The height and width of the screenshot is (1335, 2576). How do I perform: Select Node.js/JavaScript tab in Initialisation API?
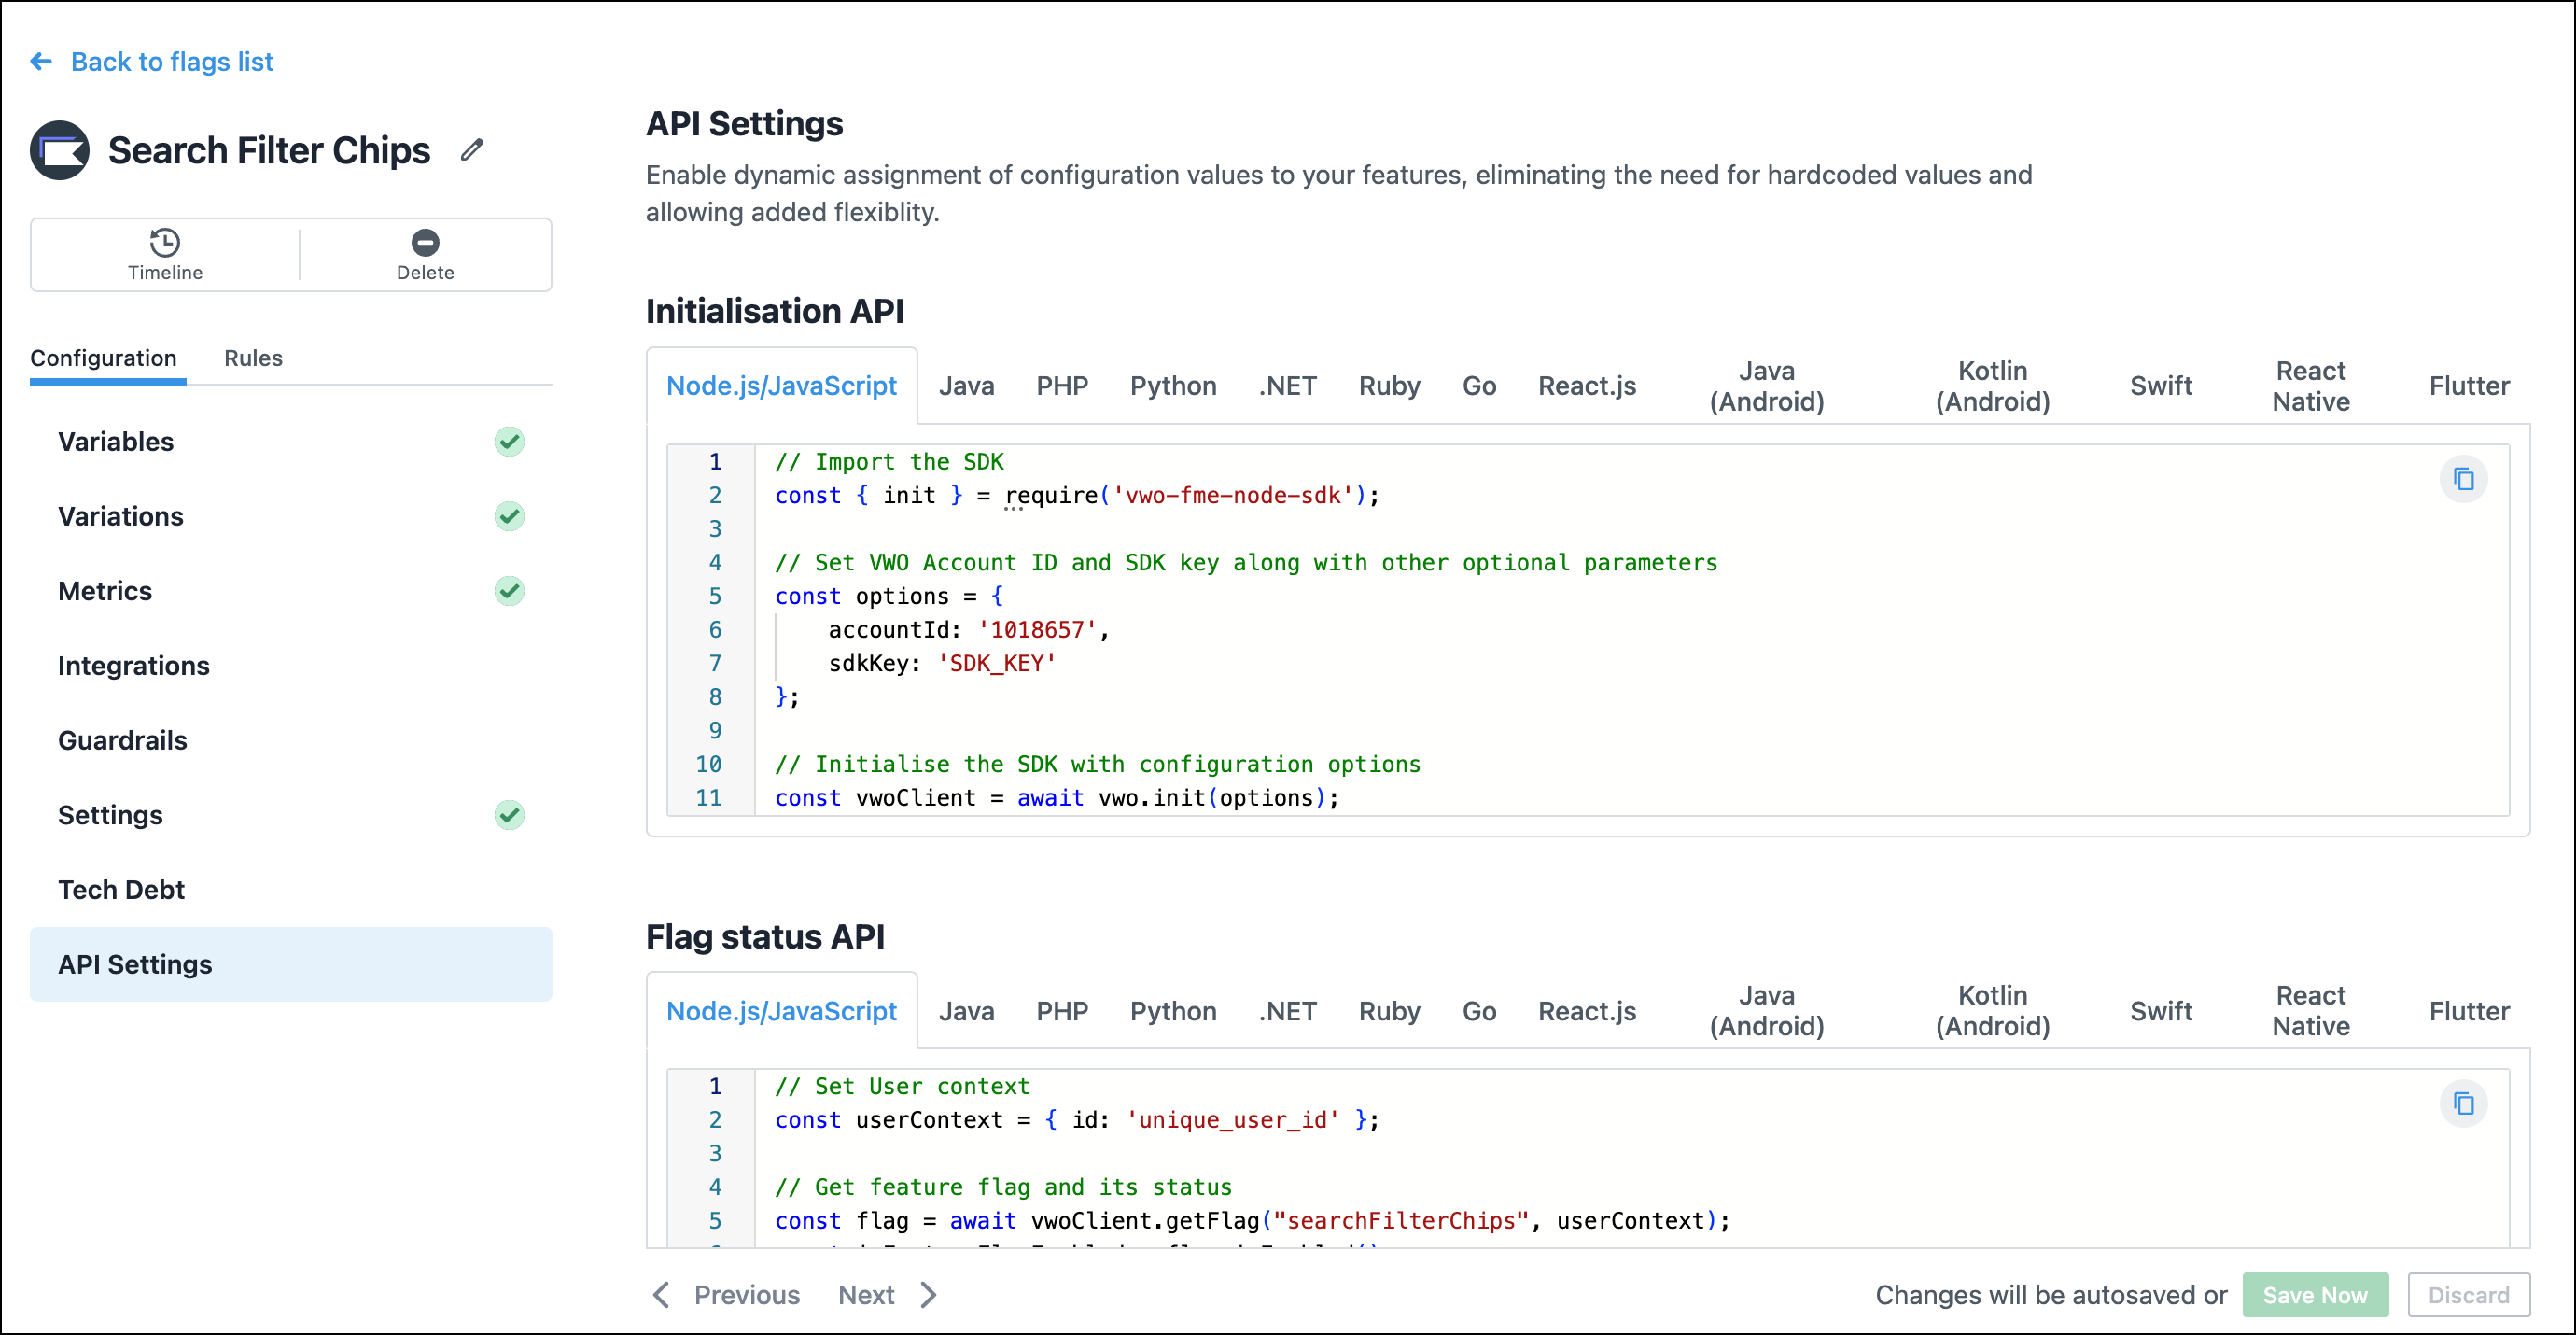click(781, 386)
